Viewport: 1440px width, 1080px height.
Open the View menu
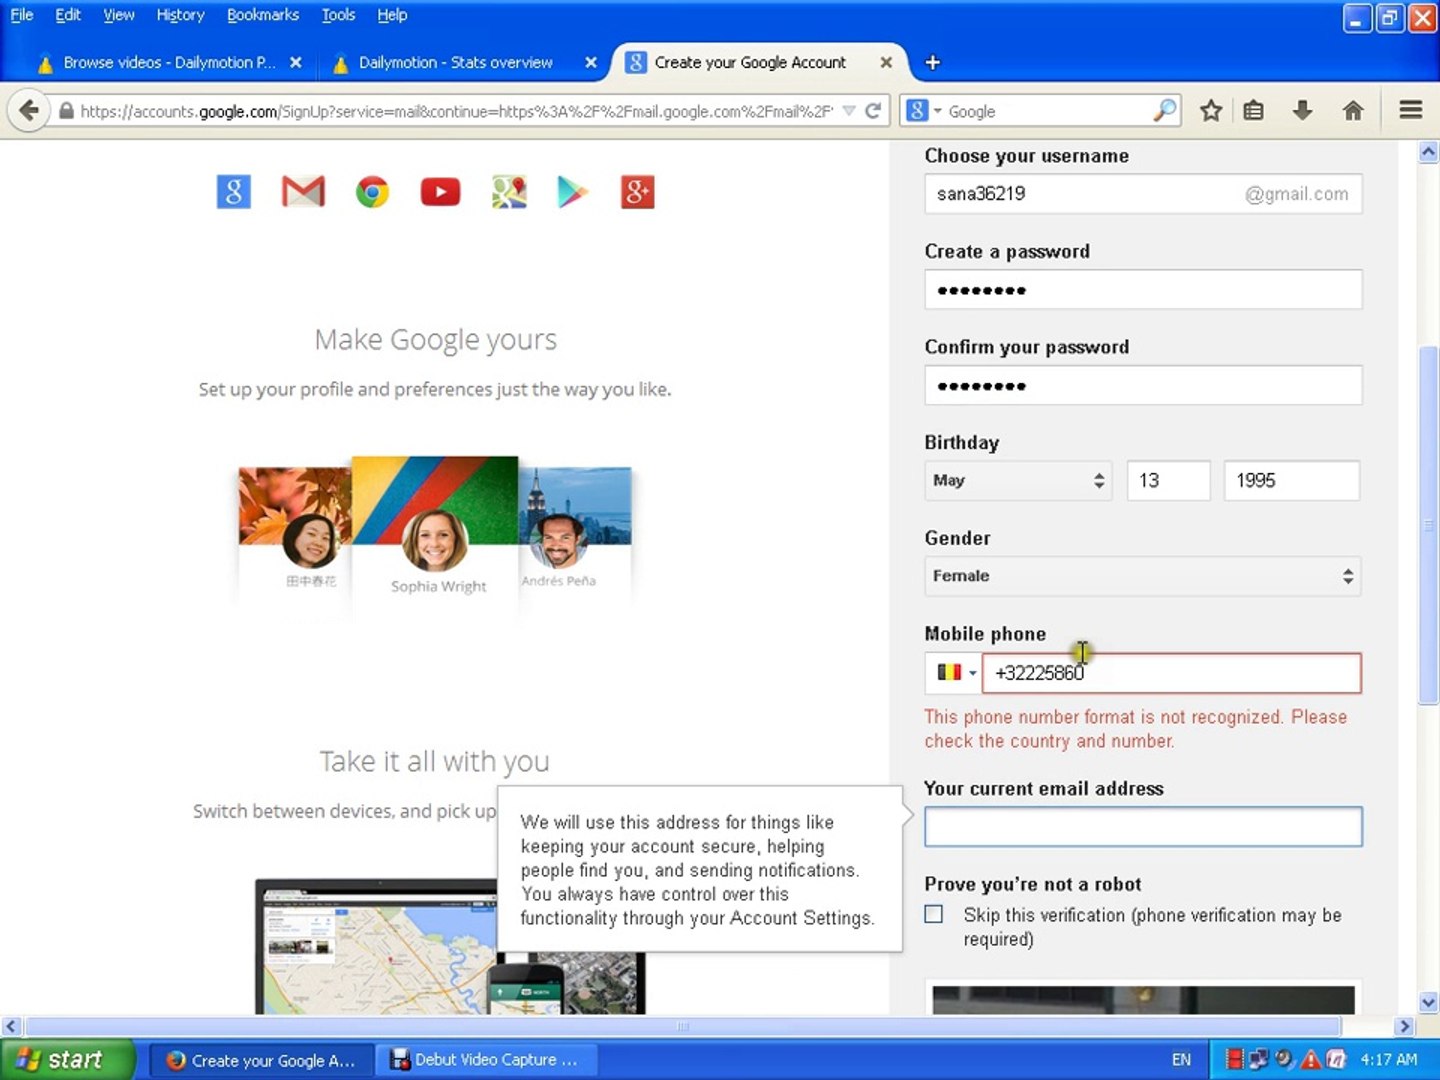[119, 15]
